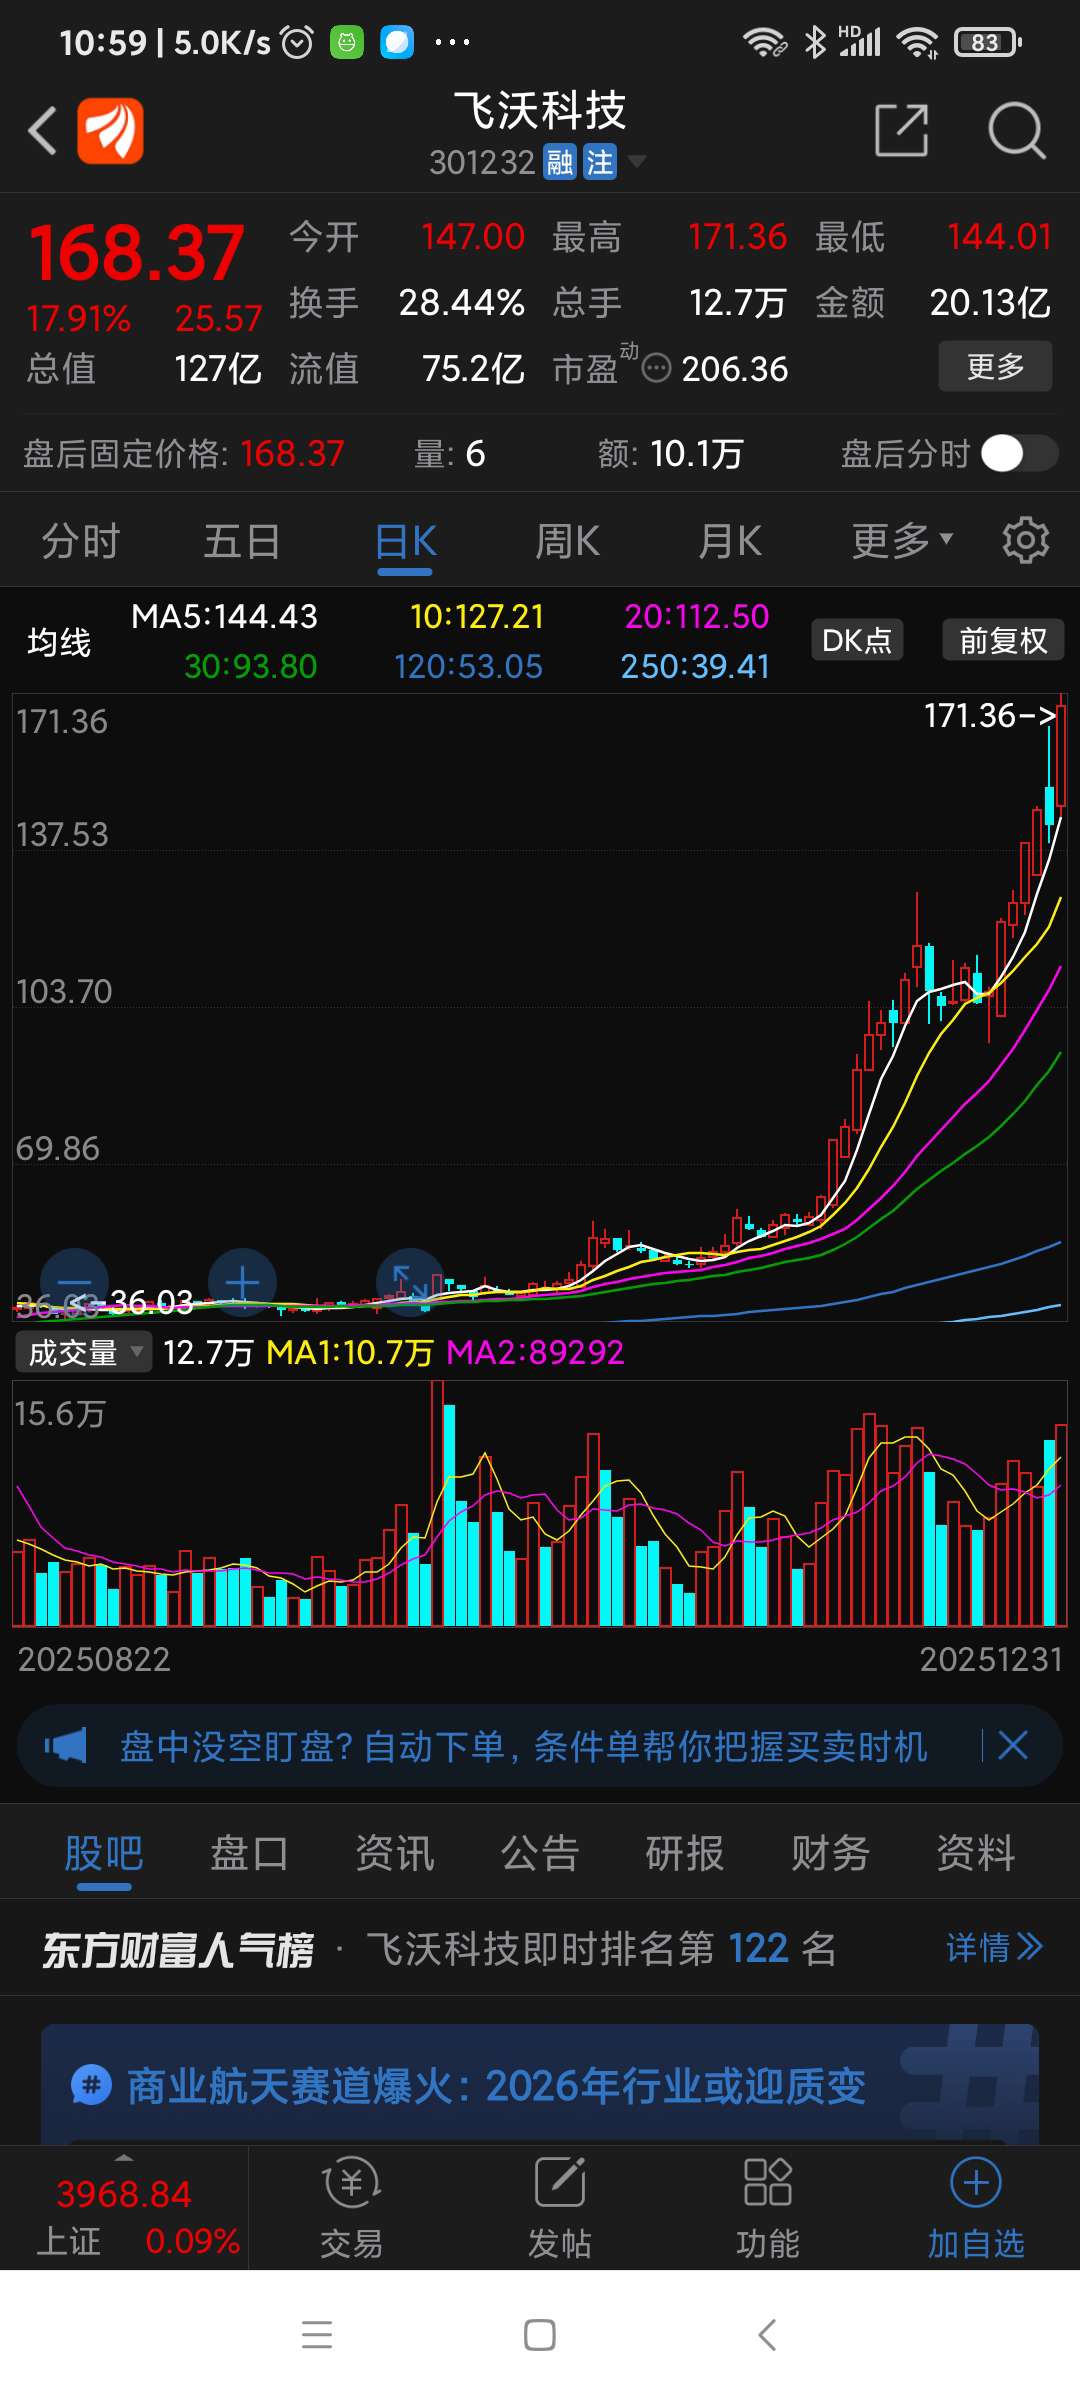This screenshot has height=2400, width=1080.
Task: Tap the 飞沃科技 stock title
Action: [x=540, y=110]
